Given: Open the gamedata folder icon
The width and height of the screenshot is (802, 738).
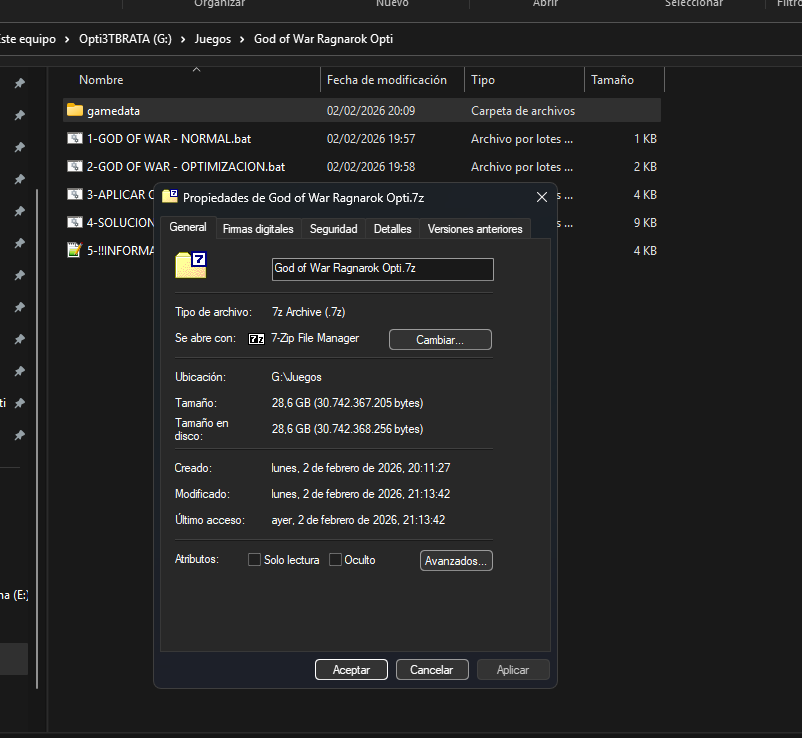Looking at the screenshot, I should click(75, 110).
